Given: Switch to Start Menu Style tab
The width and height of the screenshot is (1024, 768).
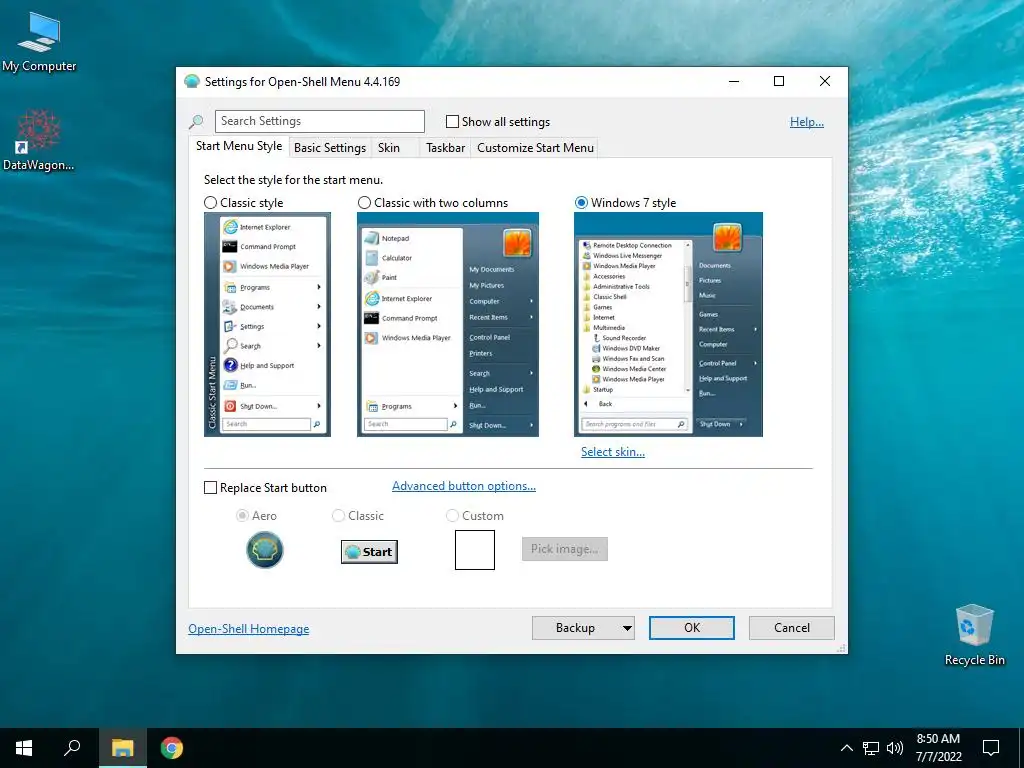Looking at the screenshot, I should (239, 146).
